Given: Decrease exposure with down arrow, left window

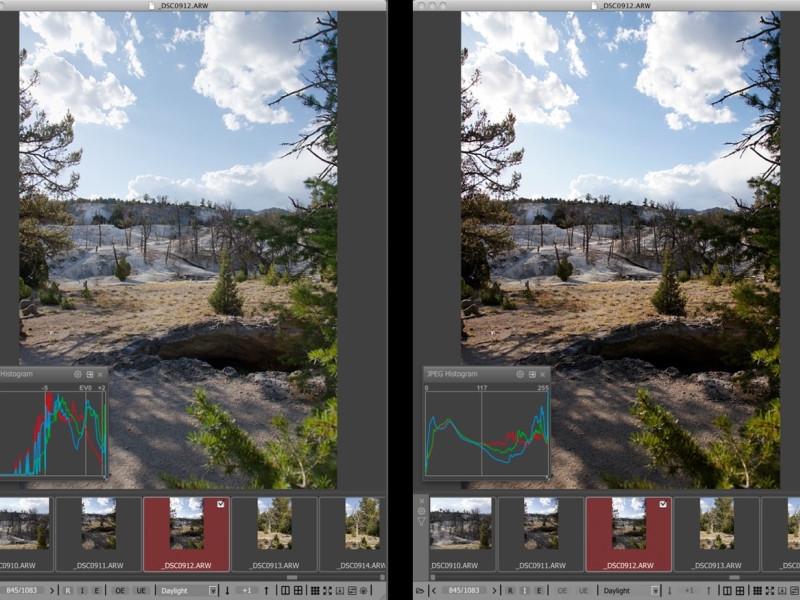Looking at the screenshot, I should tap(228, 590).
